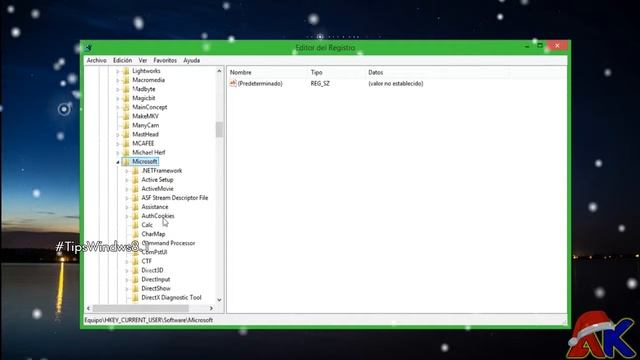Click the tree scroll up arrow

point(219,71)
